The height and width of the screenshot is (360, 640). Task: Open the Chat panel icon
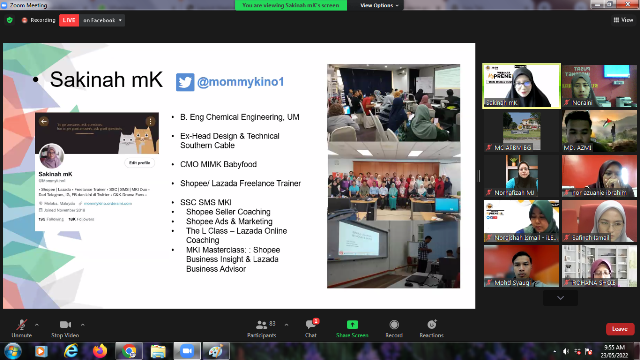311,325
